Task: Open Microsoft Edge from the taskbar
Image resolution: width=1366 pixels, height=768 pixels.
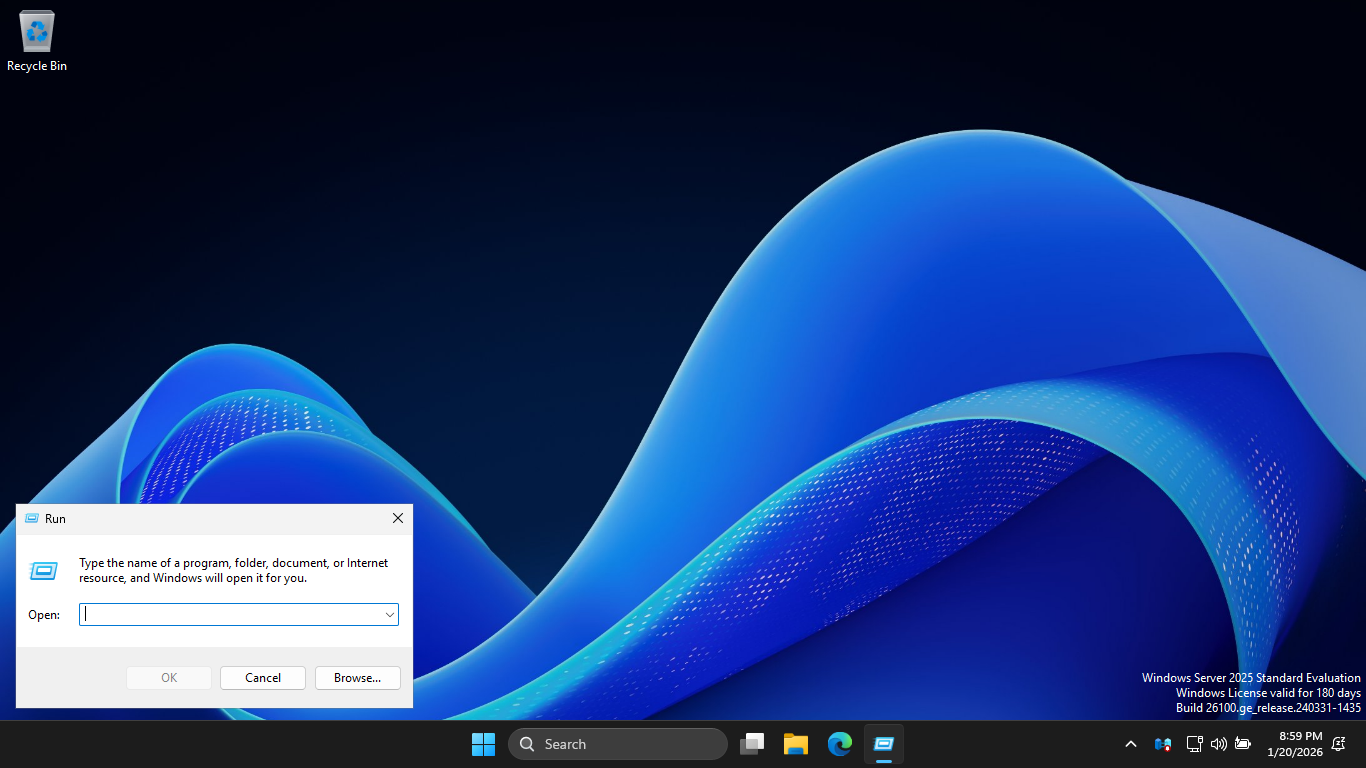Action: coord(840,744)
